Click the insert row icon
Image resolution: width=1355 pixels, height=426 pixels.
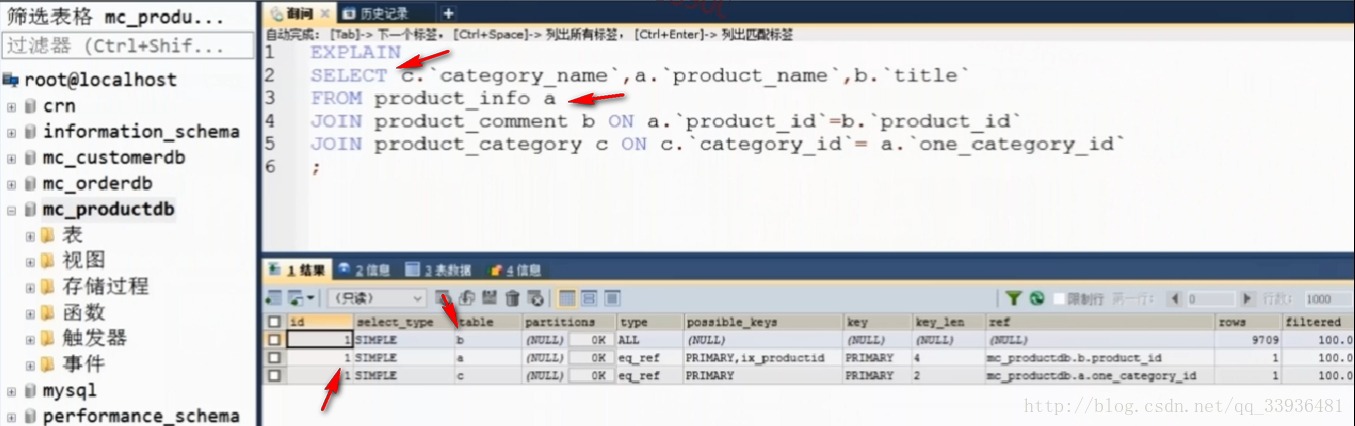point(444,298)
